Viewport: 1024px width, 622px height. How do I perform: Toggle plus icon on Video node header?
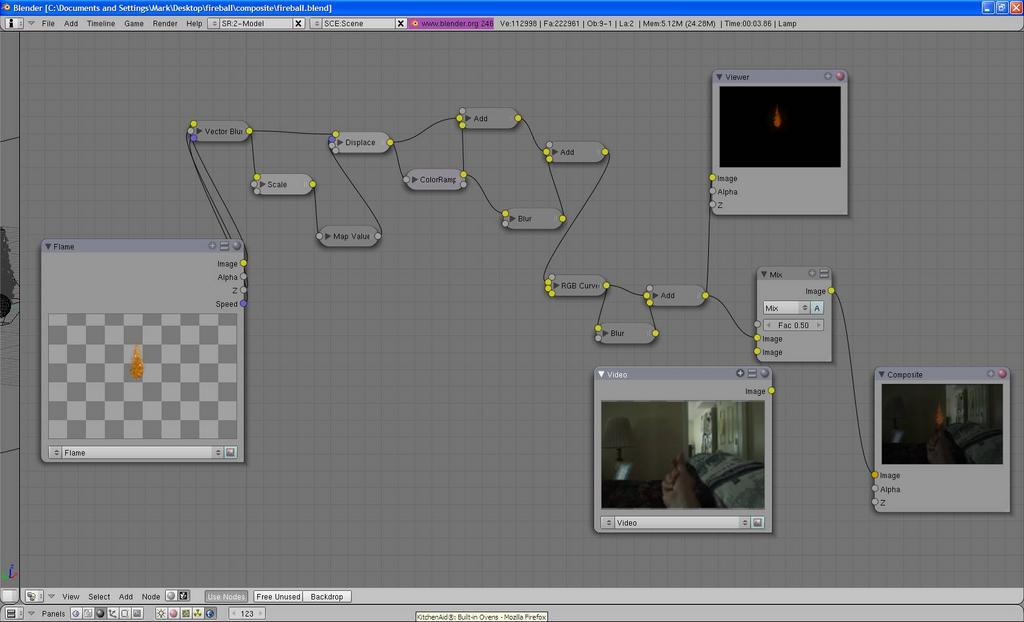point(740,373)
